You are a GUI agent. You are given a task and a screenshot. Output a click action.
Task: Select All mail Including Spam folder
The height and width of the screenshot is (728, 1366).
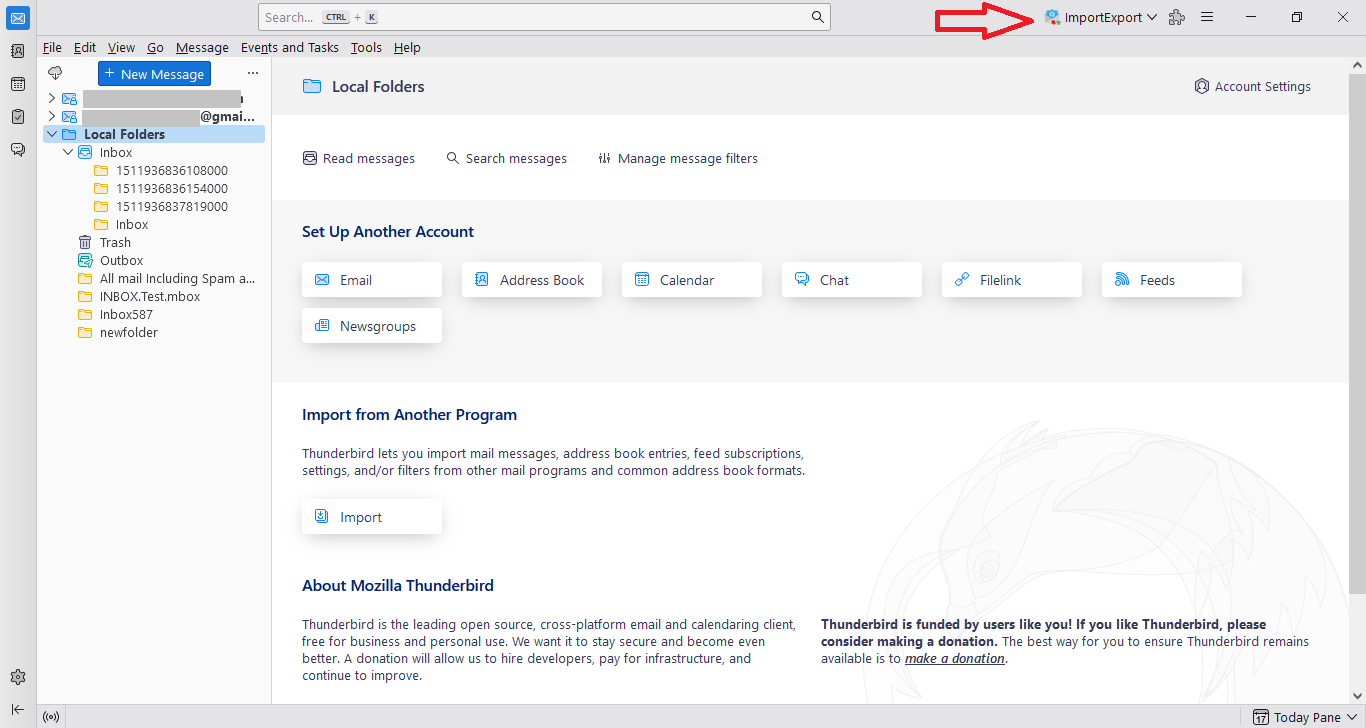(178, 278)
